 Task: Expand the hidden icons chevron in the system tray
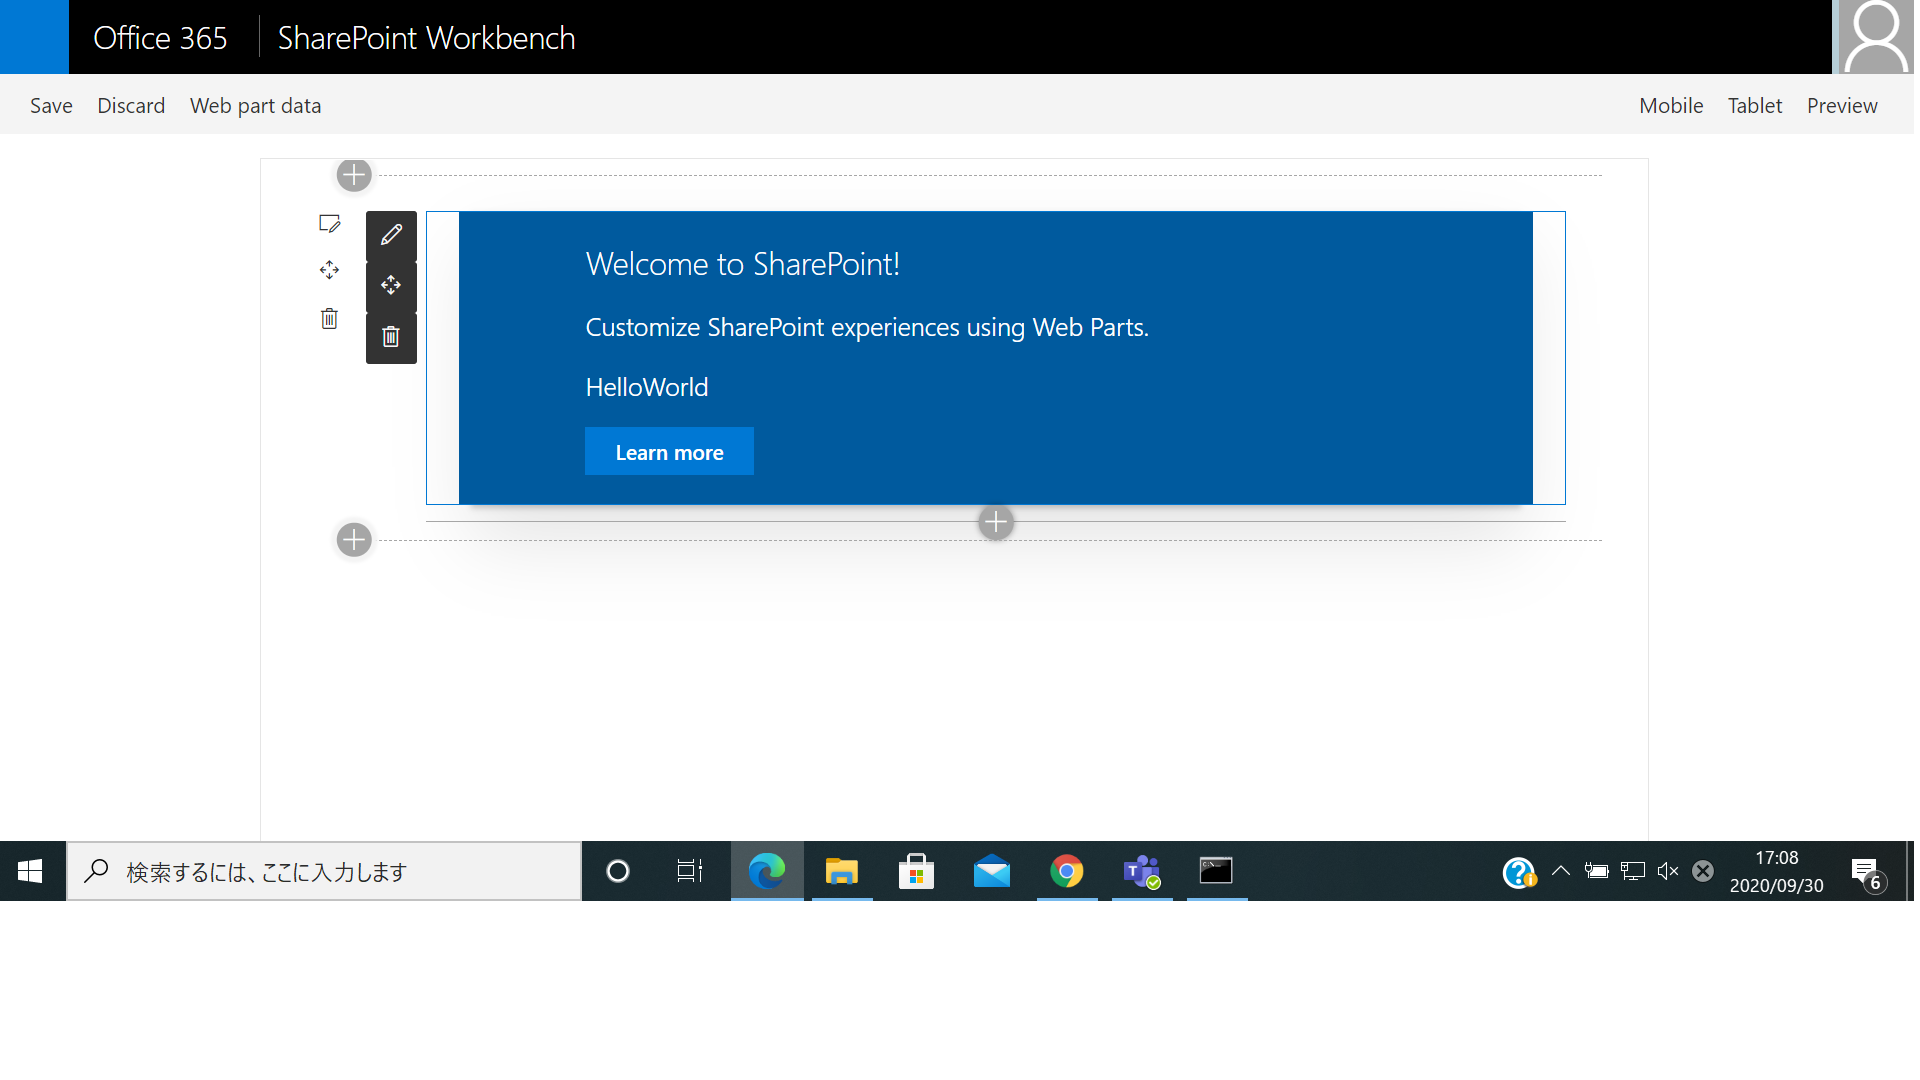[x=1561, y=871]
